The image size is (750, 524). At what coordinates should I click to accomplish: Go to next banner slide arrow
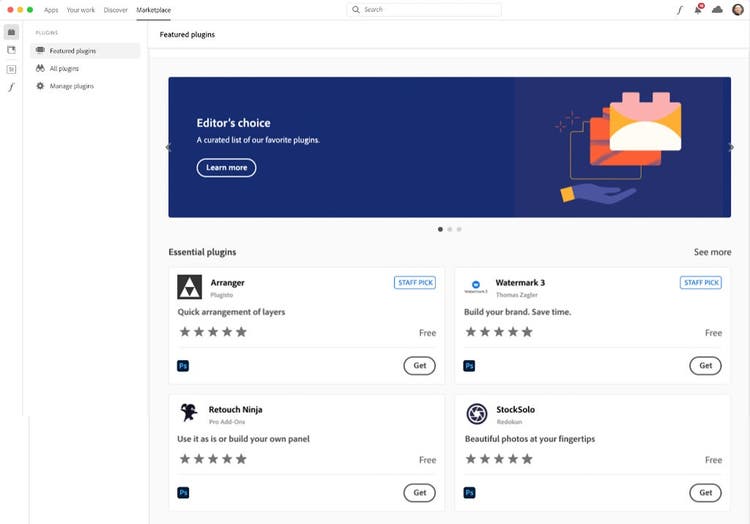731,147
